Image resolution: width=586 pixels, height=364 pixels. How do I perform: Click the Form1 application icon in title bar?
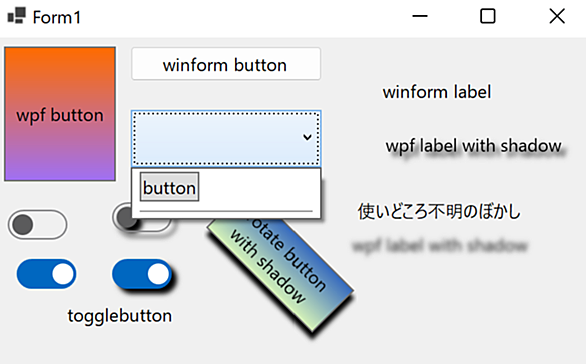(16, 16)
